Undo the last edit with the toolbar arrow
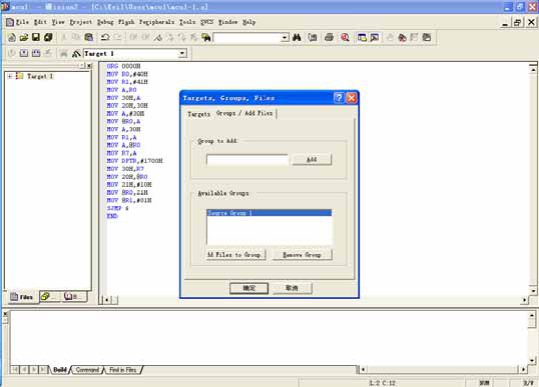Viewport: 539px width, 387px height. 105,37
